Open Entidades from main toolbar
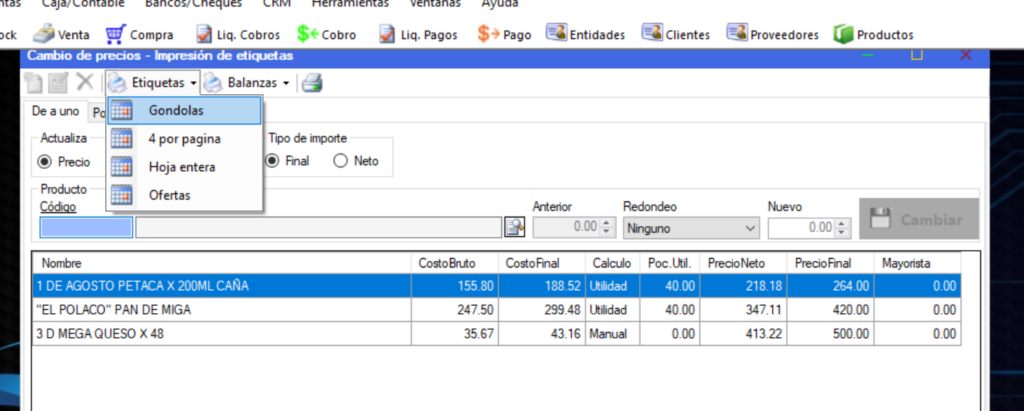 point(585,34)
